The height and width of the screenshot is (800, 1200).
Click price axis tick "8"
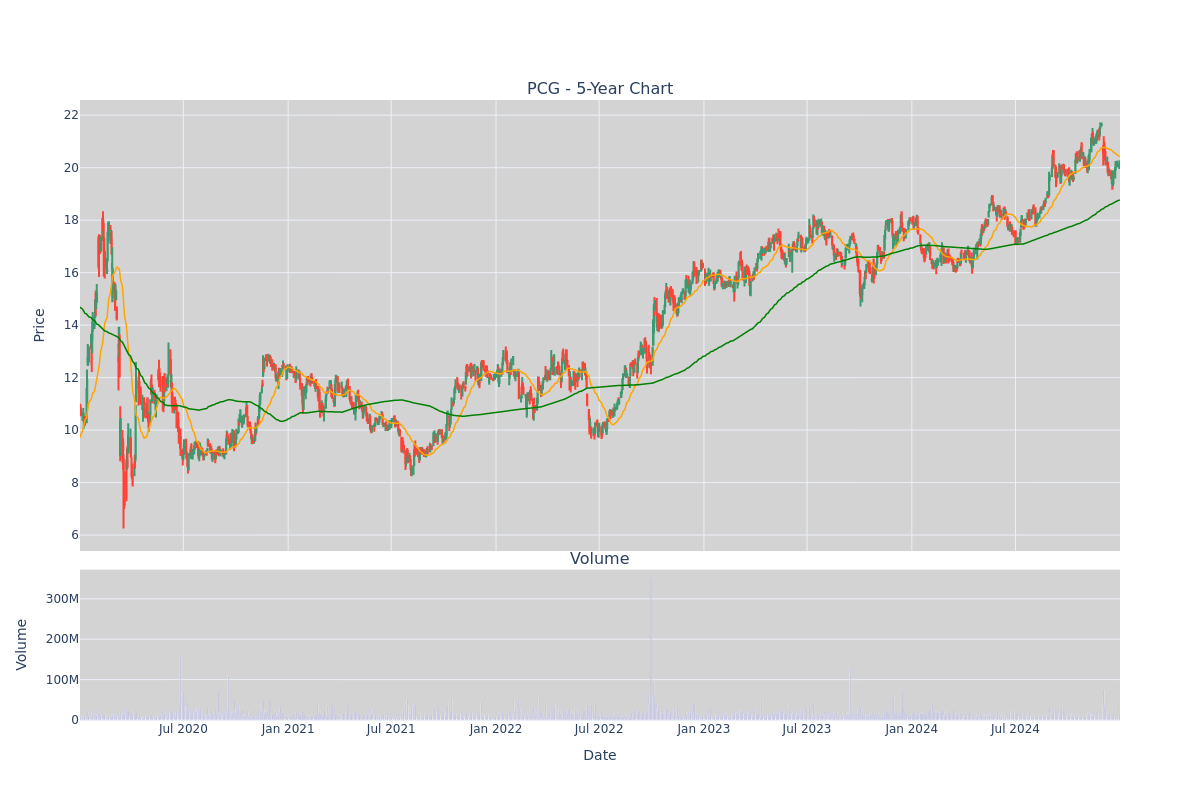point(74,482)
